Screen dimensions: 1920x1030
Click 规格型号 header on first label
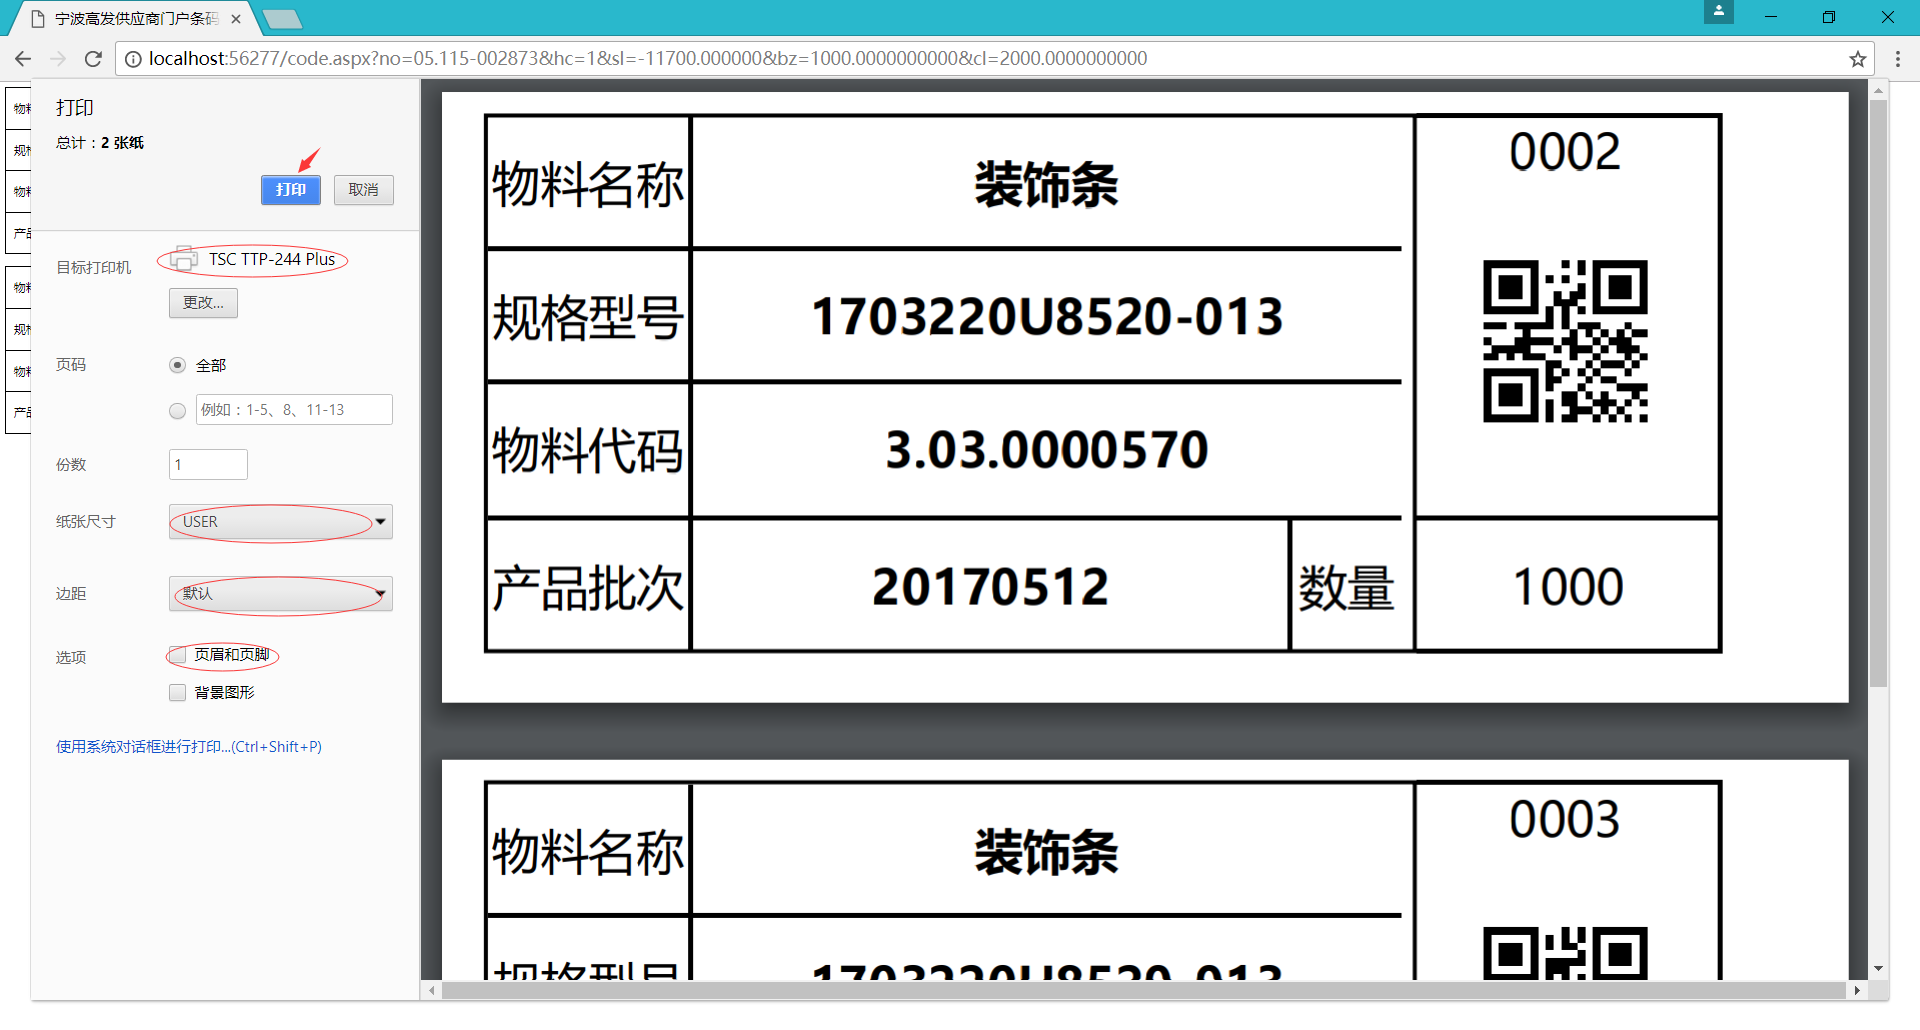(588, 318)
